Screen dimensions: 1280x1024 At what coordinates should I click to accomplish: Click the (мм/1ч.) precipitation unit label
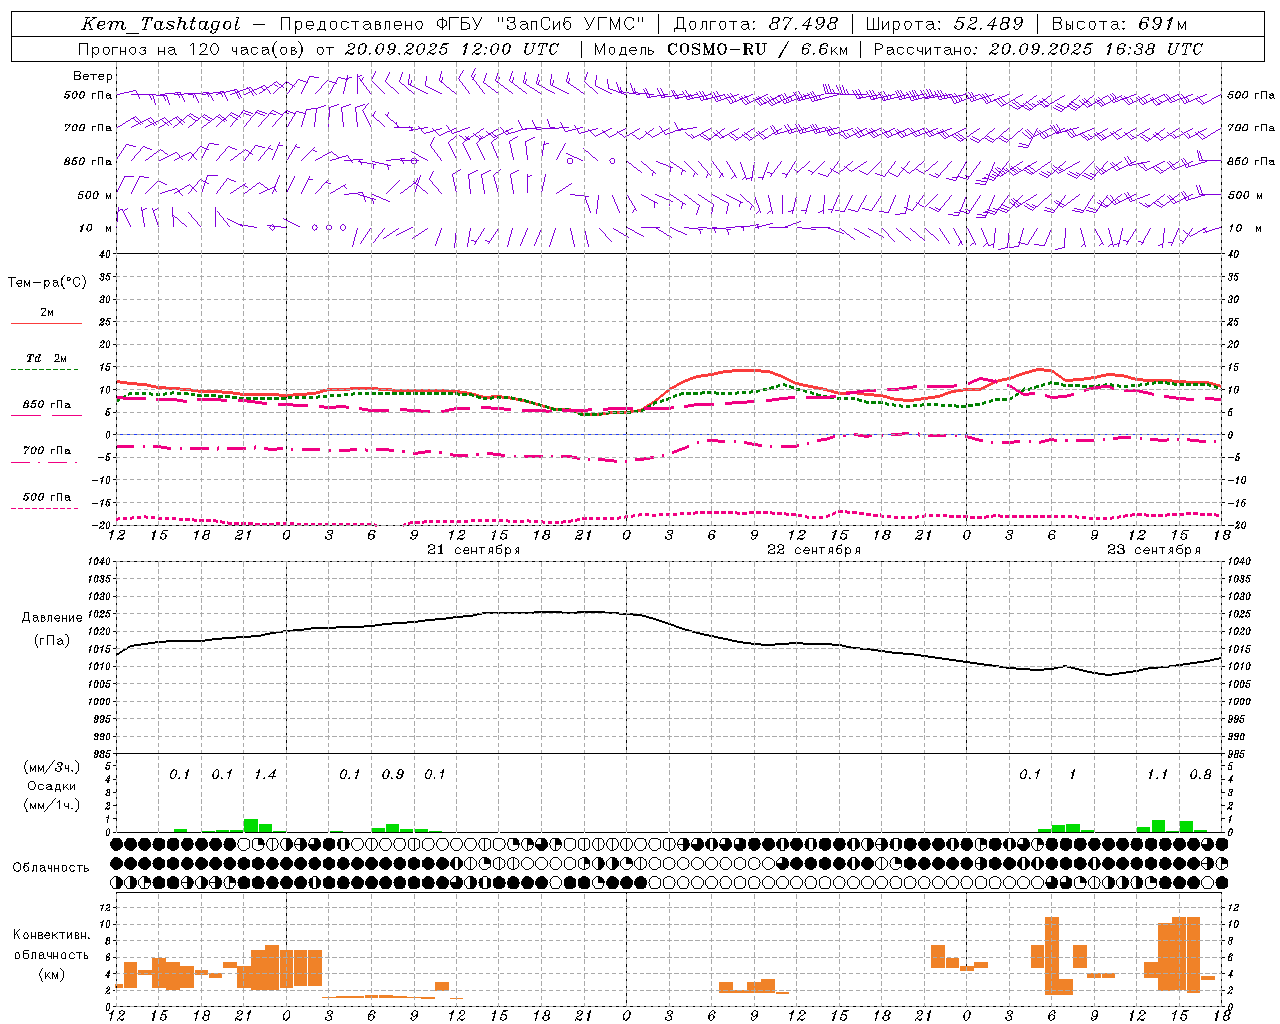pyautogui.click(x=51, y=805)
